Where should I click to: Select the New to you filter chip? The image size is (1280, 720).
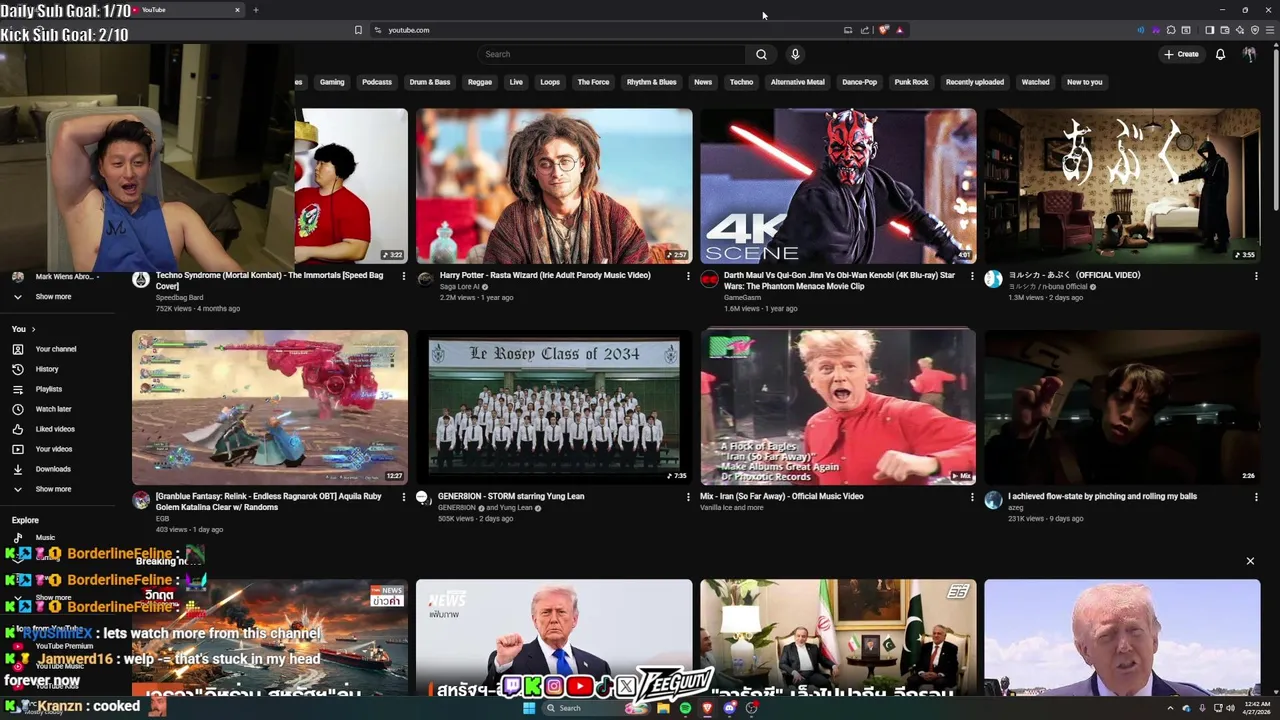(x=1084, y=82)
